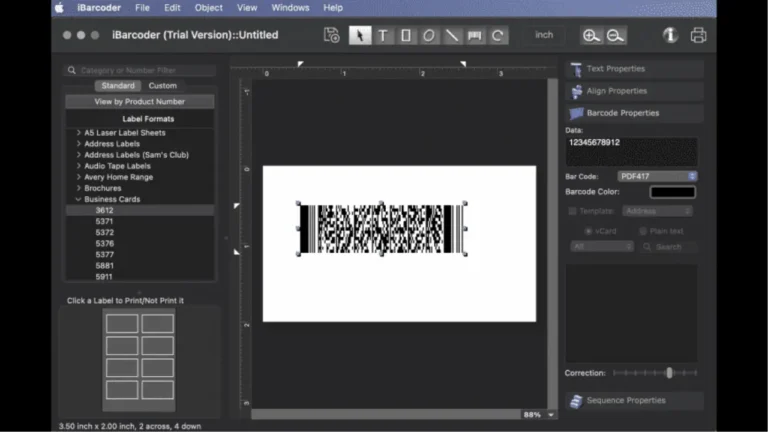Switch to the Custom tab
The image size is (768, 432).
[x=163, y=85]
